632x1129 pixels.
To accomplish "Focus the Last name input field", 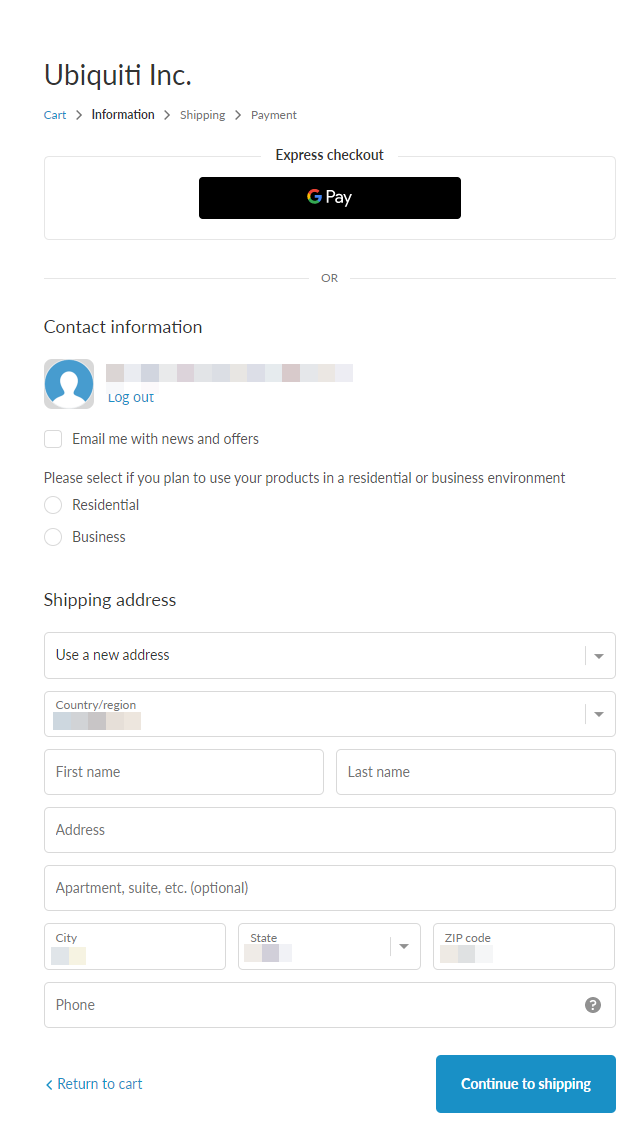I will coord(475,772).
